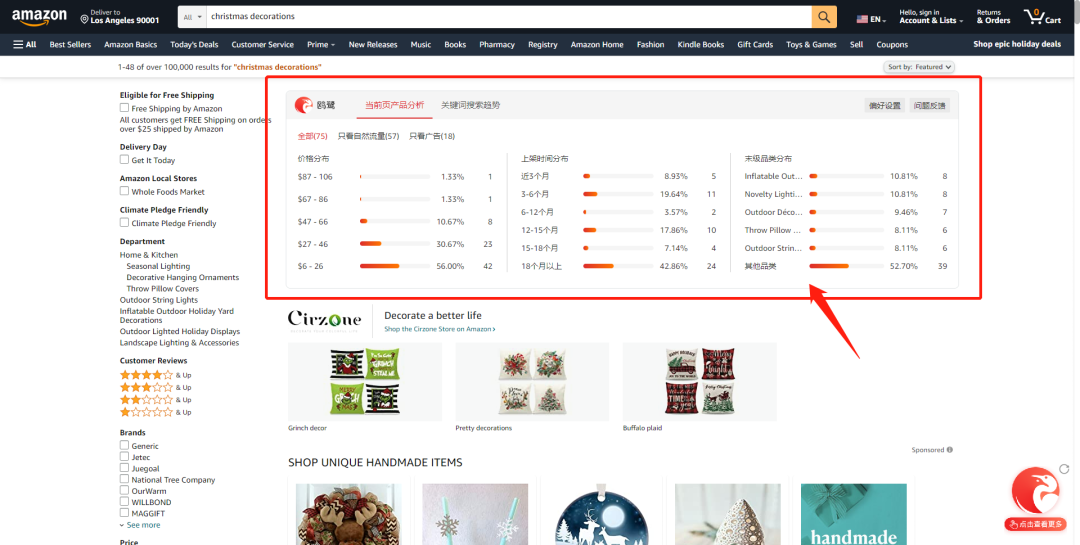This screenshot has width=1080, height=545.
Task: Open Shop the Cirzone Store link
Action: click(x=439, y=329)
